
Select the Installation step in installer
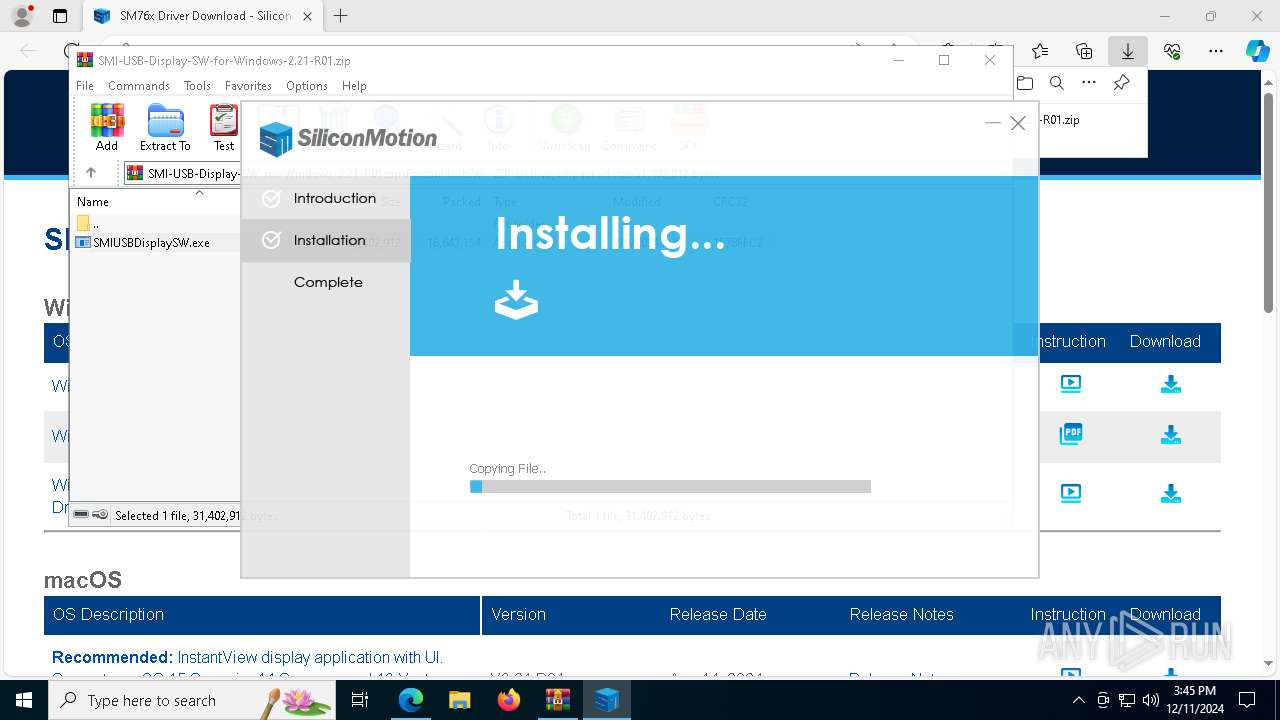click(325, 240)
